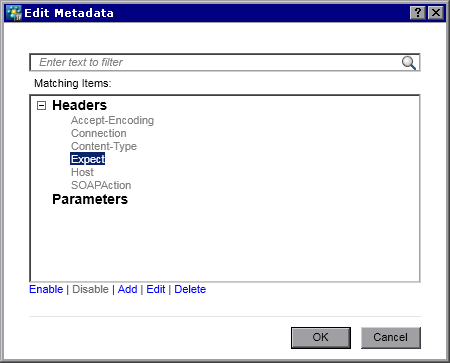The width and height of the screenshot is (450, 363).
Task: Select the highlighted Expect header
Action: point(88,159)
